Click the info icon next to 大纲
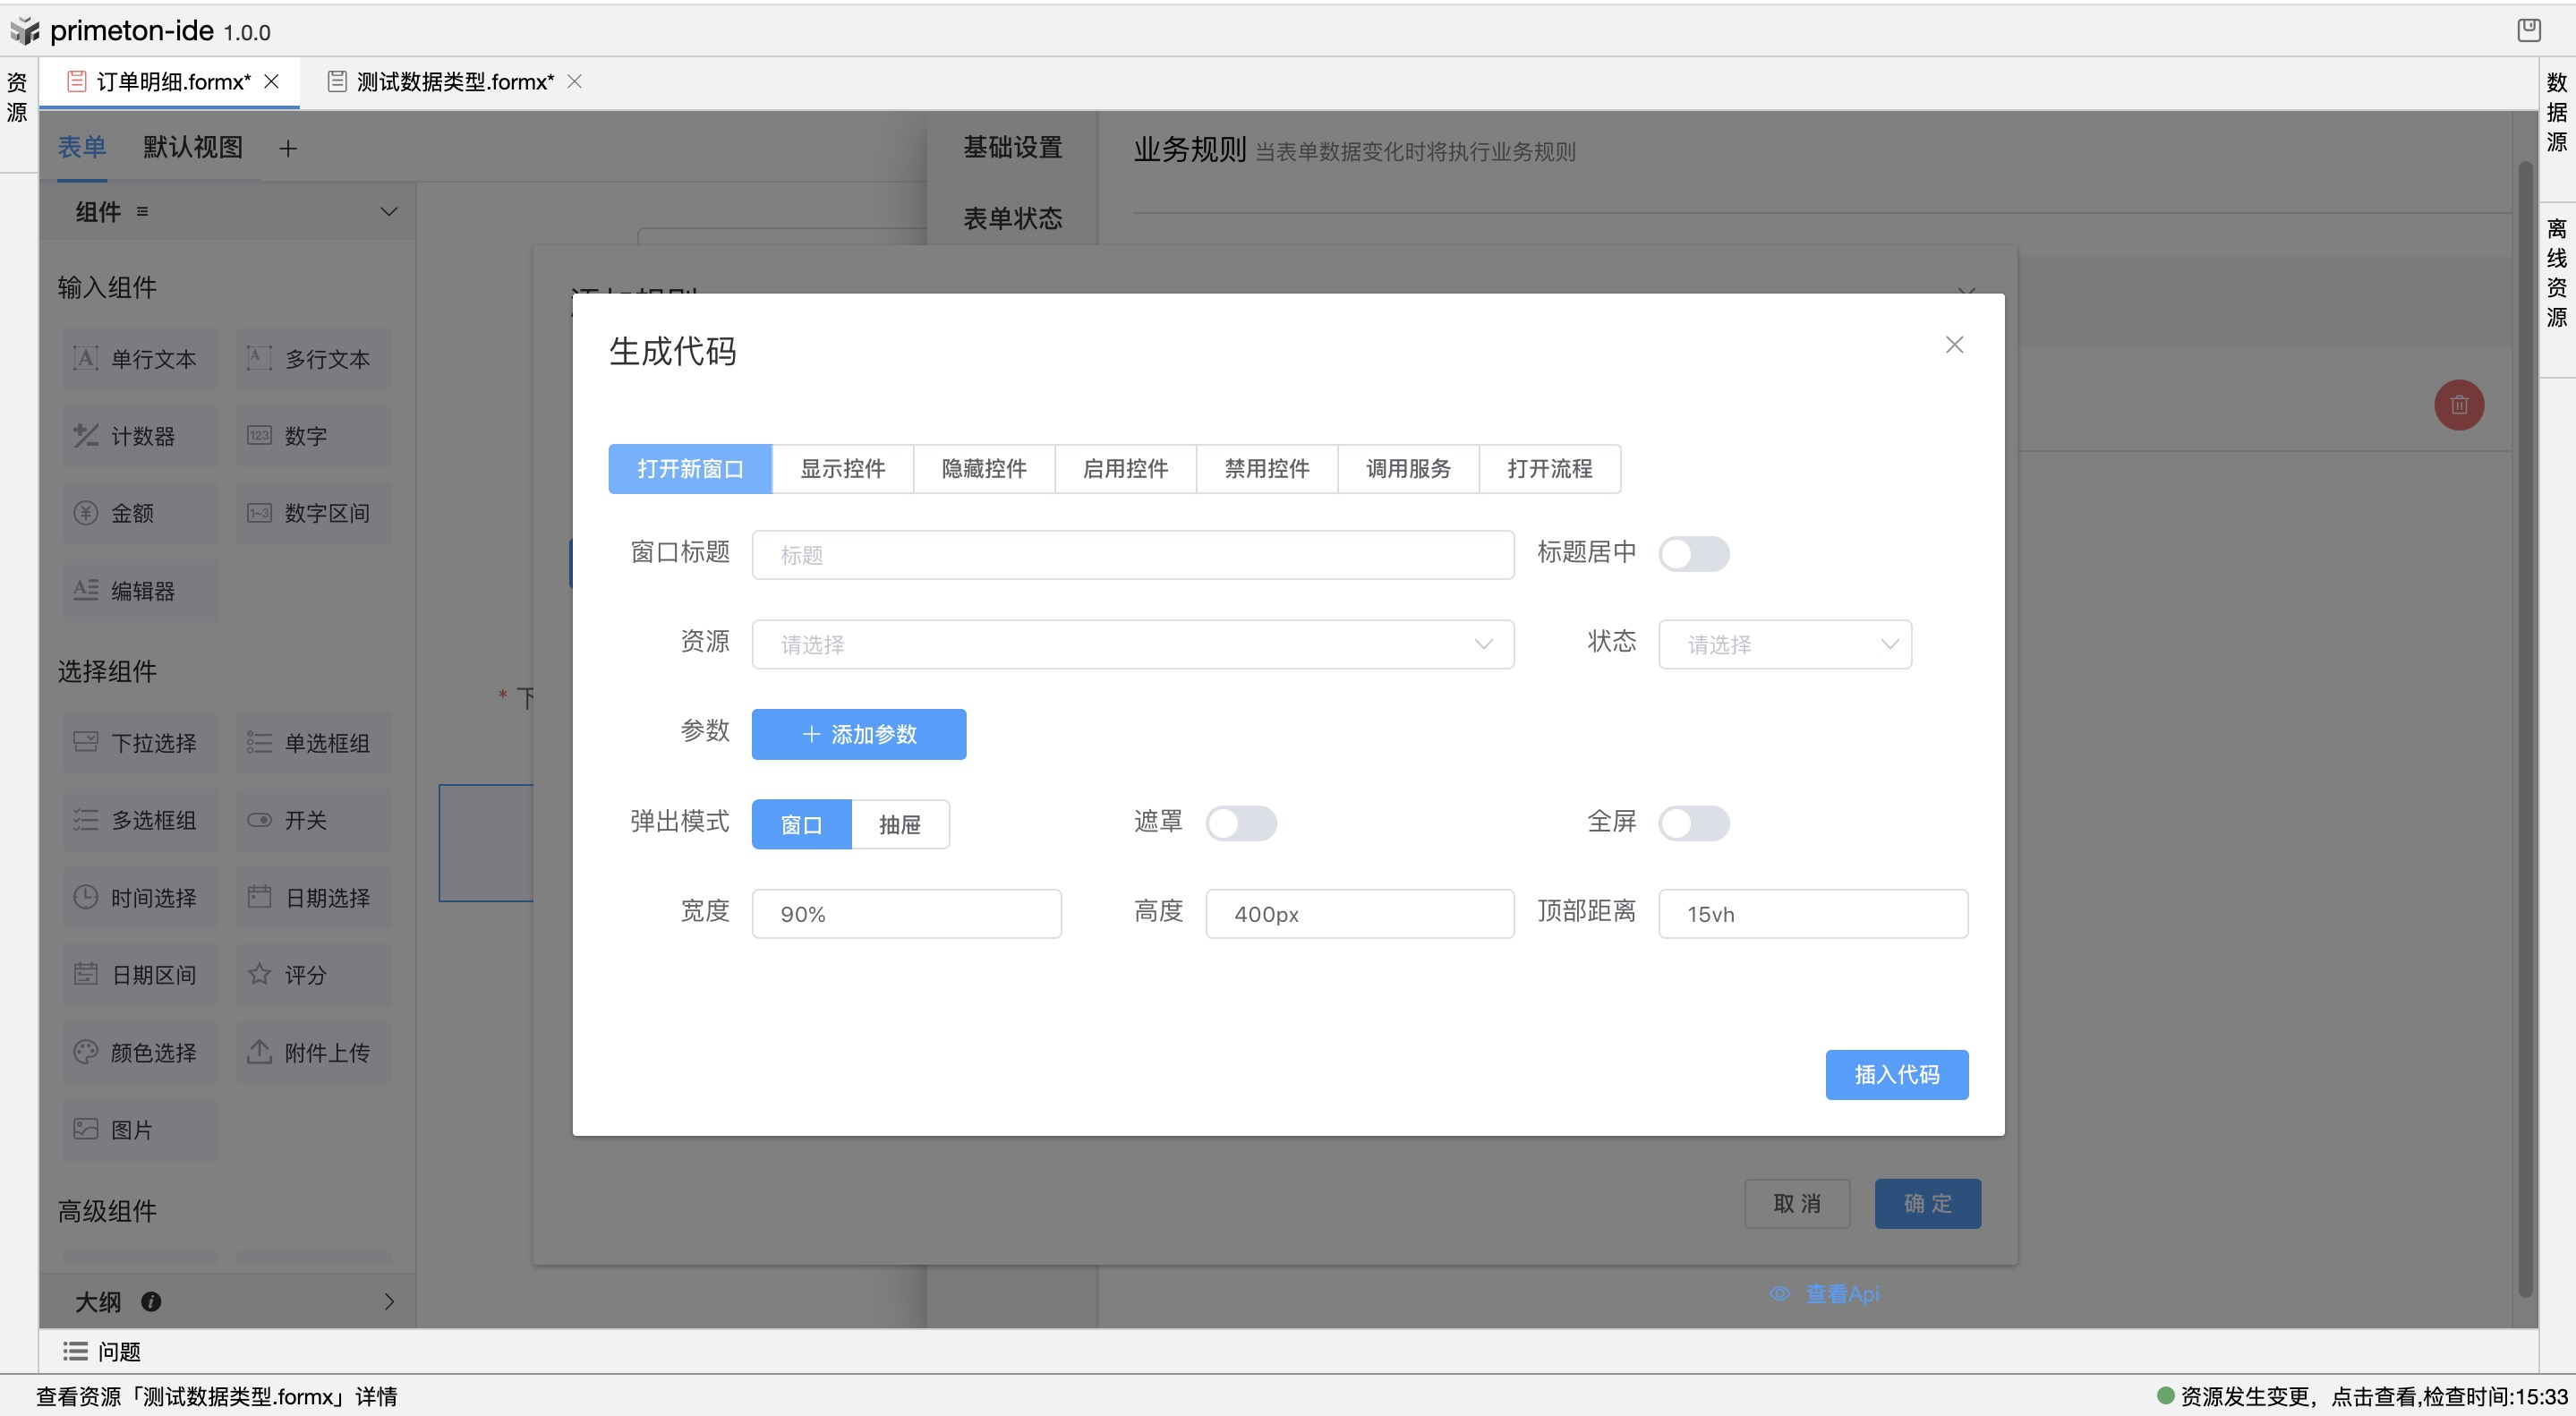 tap(151, 1301)
